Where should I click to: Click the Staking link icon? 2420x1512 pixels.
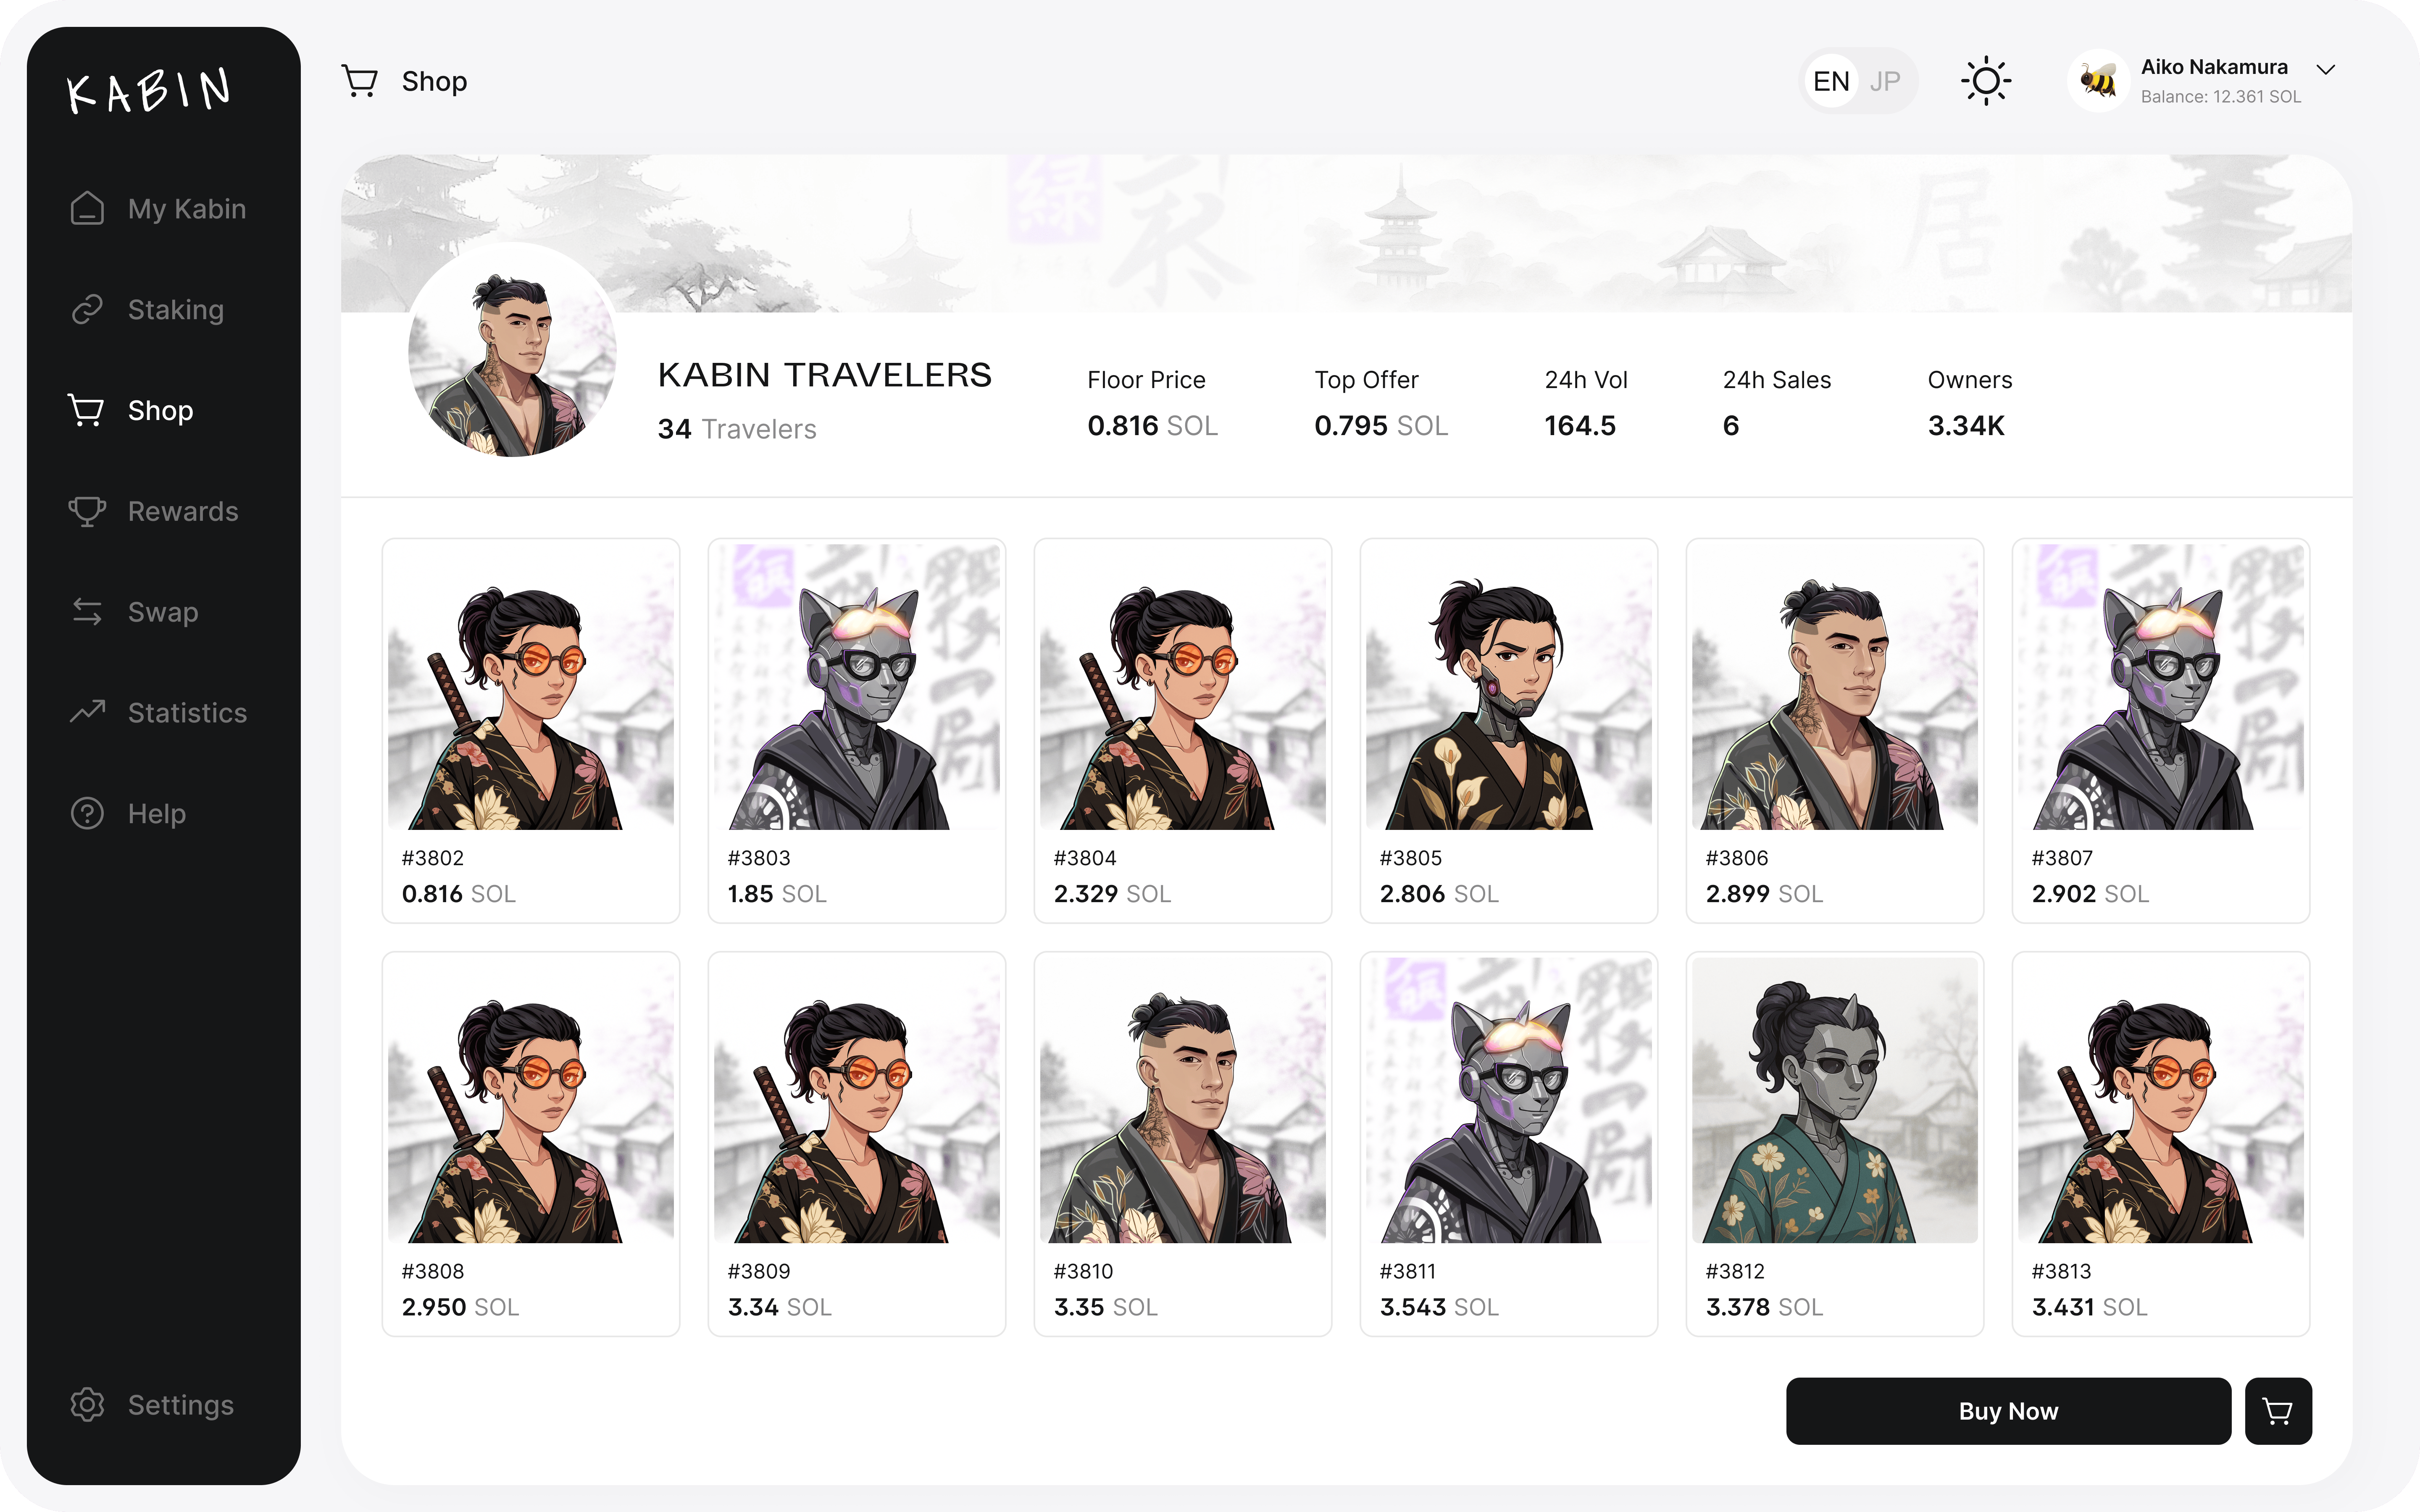pos(87,309)
